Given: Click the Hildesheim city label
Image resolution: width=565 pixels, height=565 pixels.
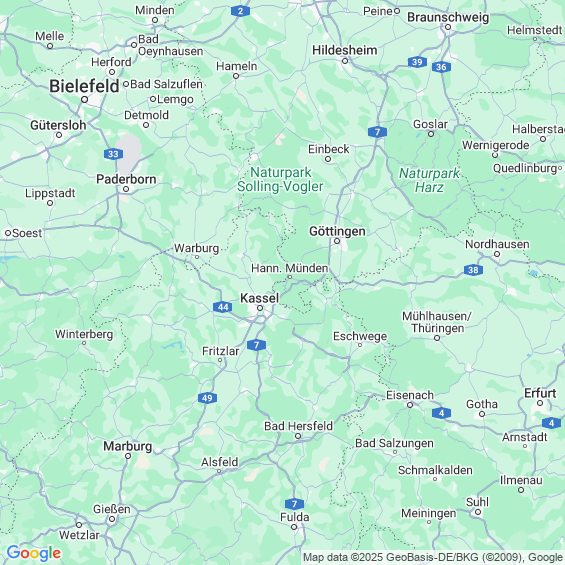Looking at the screenshot, I should tap(345, 50).
